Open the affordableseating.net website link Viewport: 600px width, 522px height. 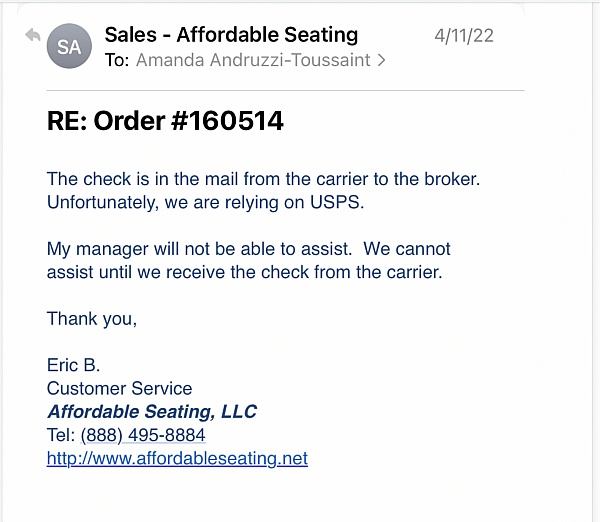point(177,459)
